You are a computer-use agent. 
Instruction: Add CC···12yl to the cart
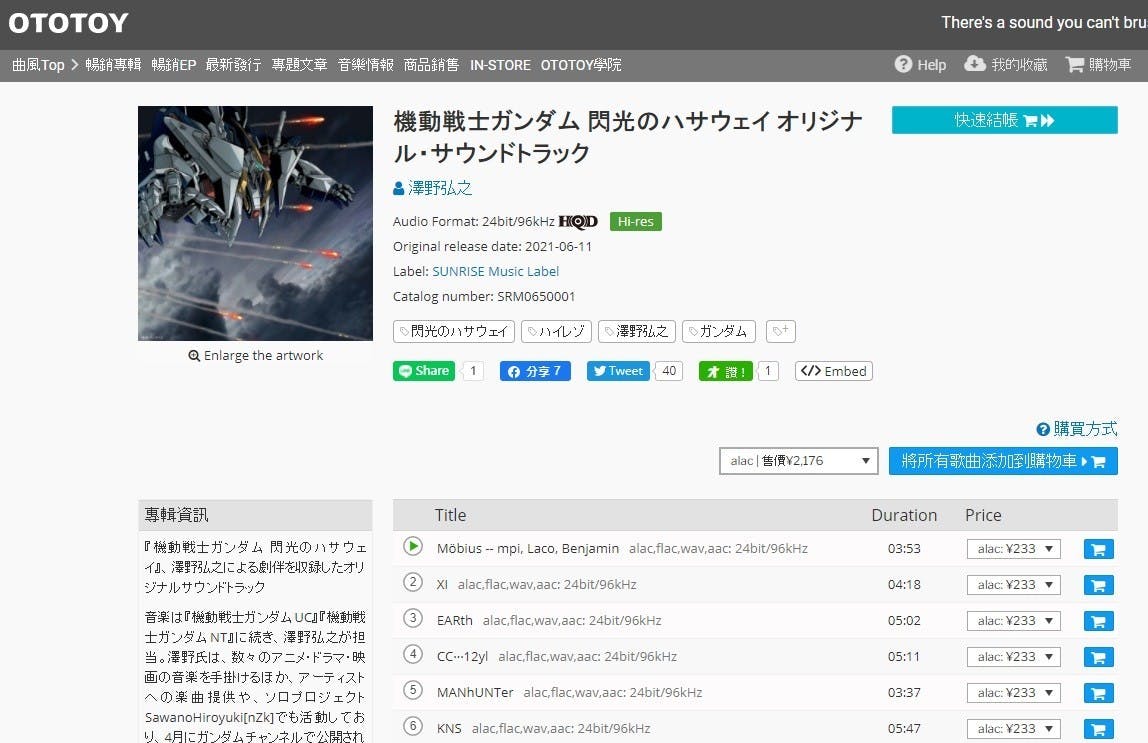point(1098,657)
